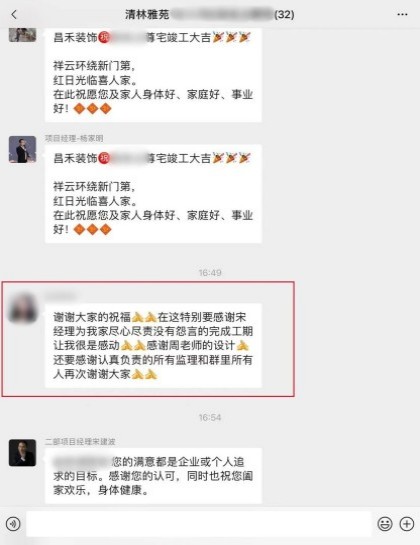The width and height of the screenshot is (420, 545).
Task: Tap the 谢谢大家的祝福 message bubble
Action: click(x=153, y=345)
